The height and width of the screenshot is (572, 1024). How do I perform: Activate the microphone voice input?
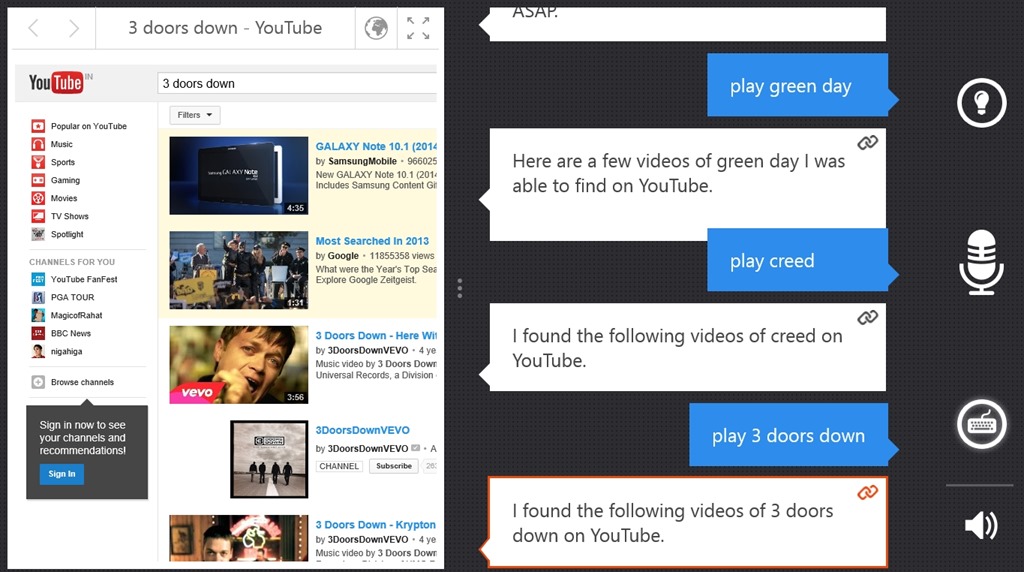click(x=982, y=262)
